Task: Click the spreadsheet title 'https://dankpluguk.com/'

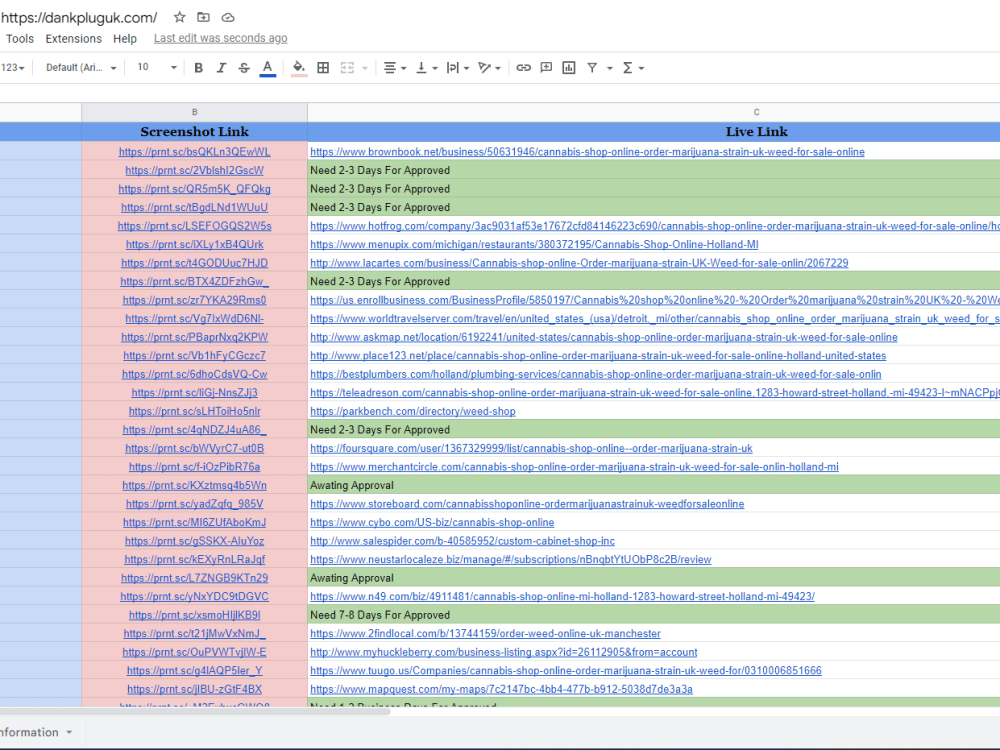Action: (x=79, y=18)
